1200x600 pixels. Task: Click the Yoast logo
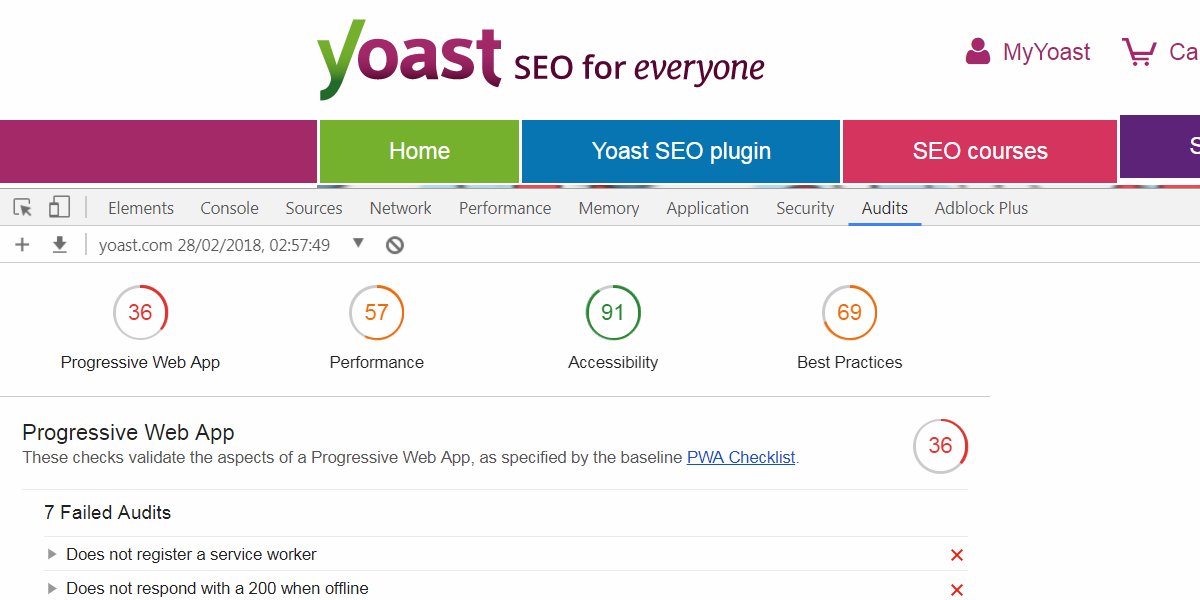[x=409, y=62]
